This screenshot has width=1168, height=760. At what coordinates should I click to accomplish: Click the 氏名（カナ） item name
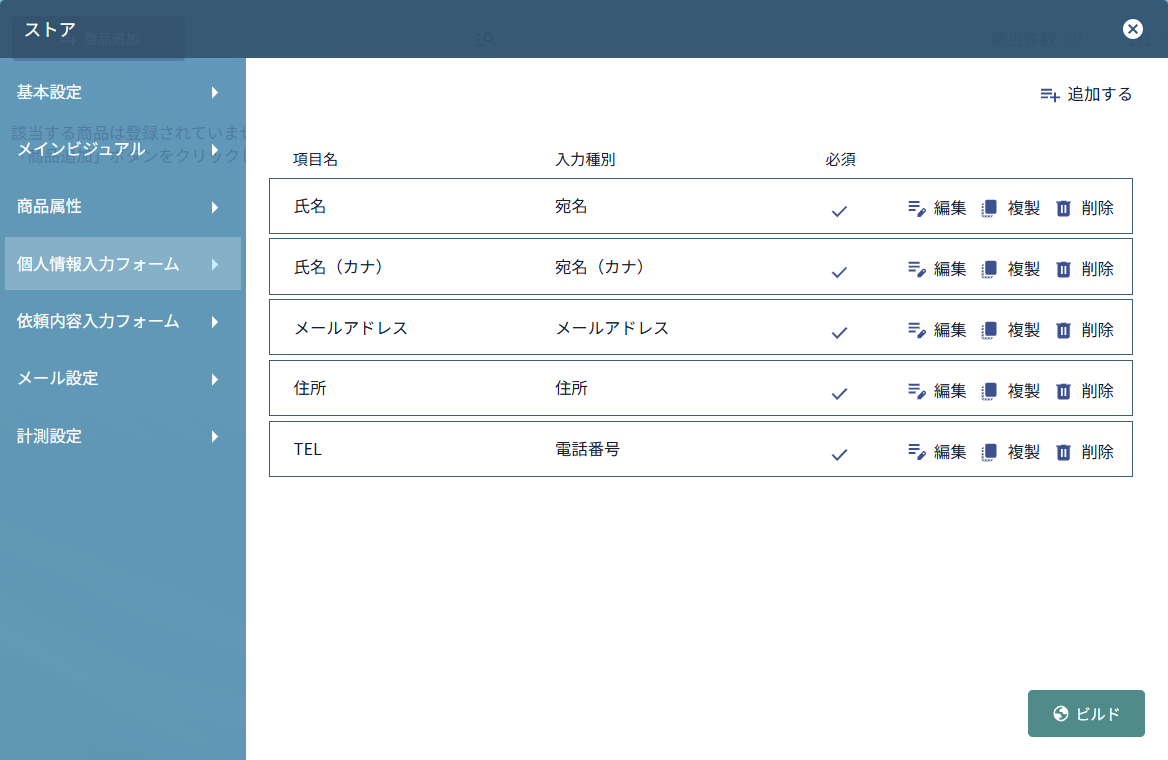(339, 267)
